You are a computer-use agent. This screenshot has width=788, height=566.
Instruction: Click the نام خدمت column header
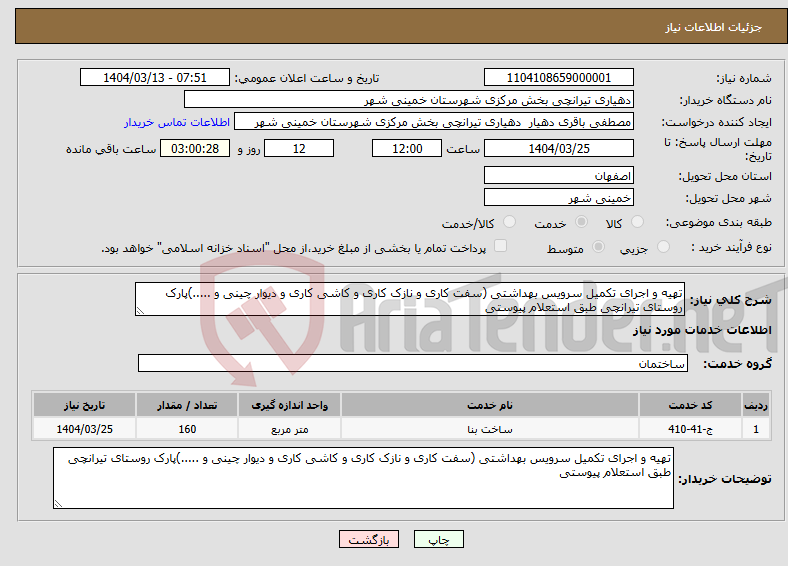[490, 405]
